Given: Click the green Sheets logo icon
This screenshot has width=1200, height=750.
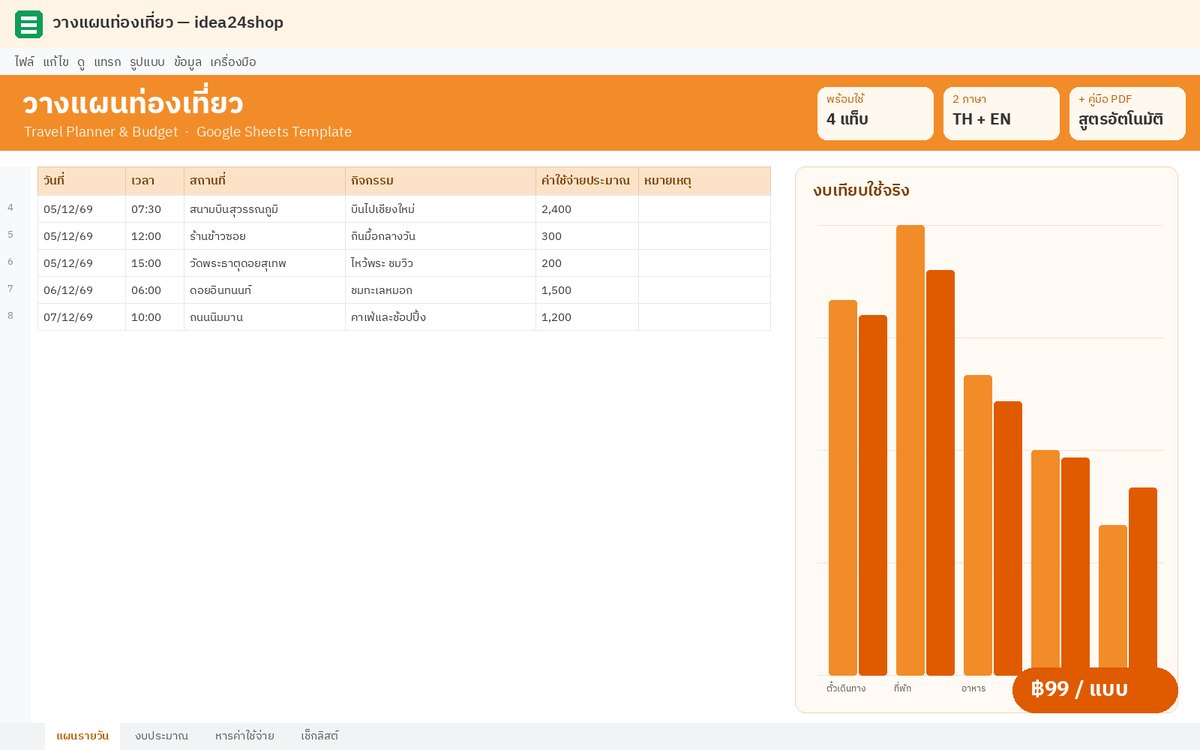Looking at the screenshot, I should click(29, 24).
